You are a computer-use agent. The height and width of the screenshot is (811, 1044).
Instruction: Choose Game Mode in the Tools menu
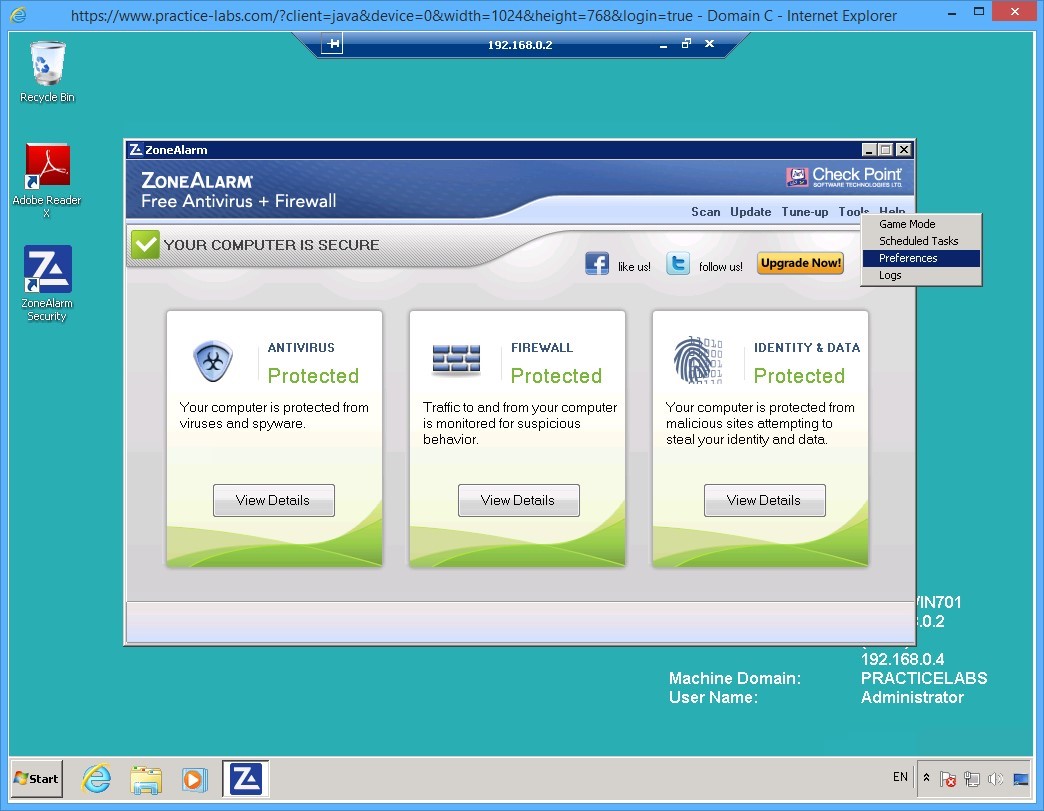tap(906, 224)
